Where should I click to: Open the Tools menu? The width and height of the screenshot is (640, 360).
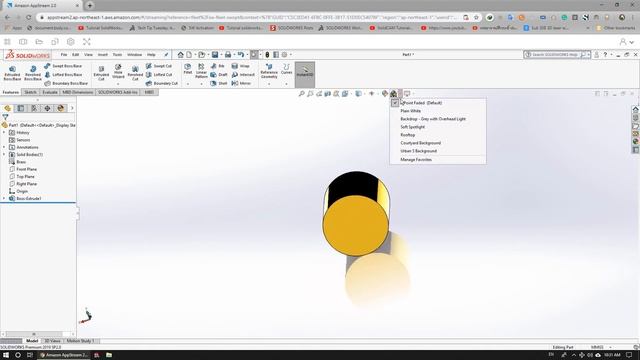tap(117, 55)
